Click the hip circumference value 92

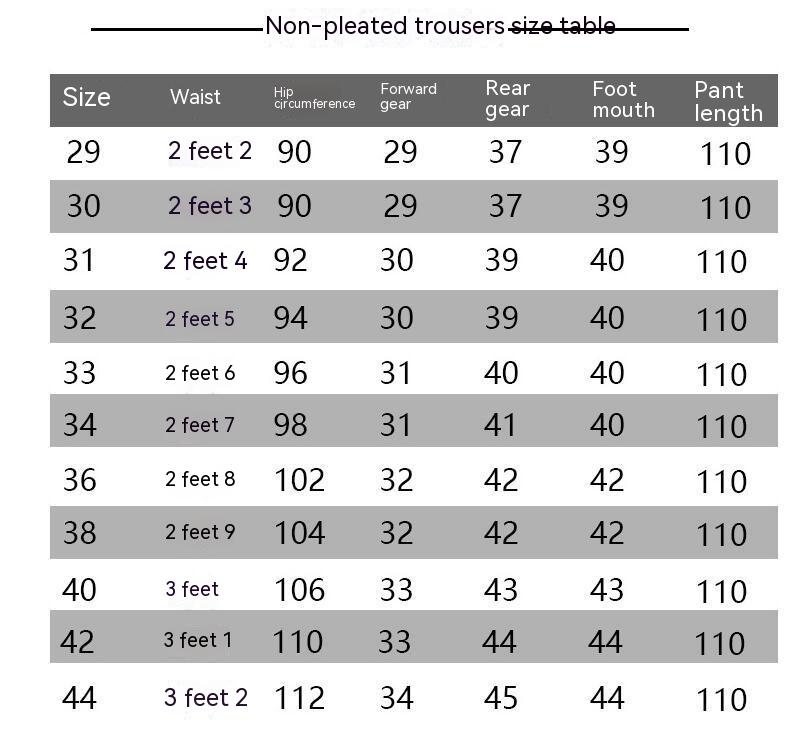[290, 261]
